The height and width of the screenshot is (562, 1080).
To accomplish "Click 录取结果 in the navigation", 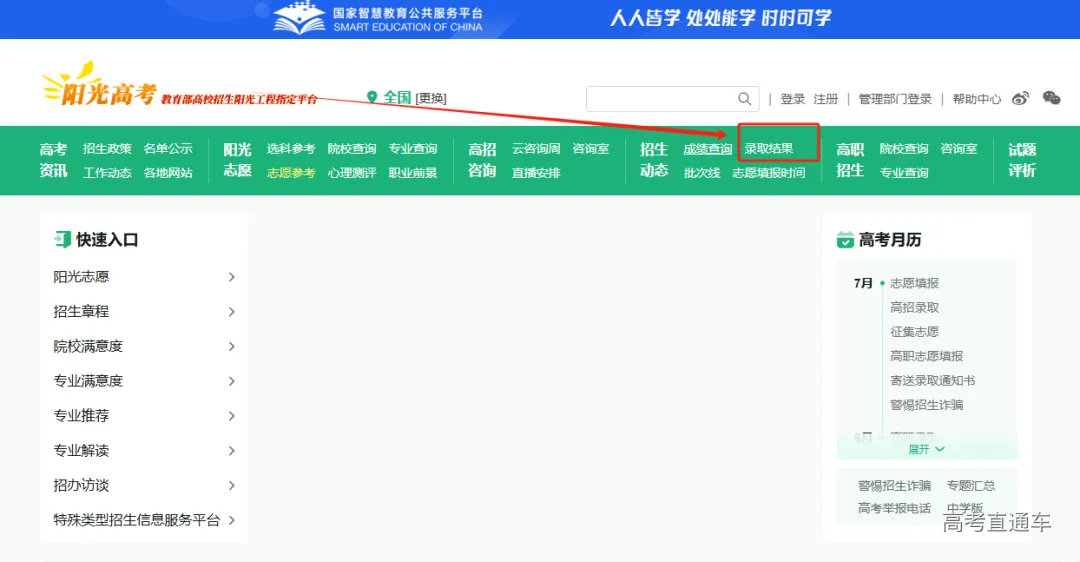I will [x=769, y=149].
